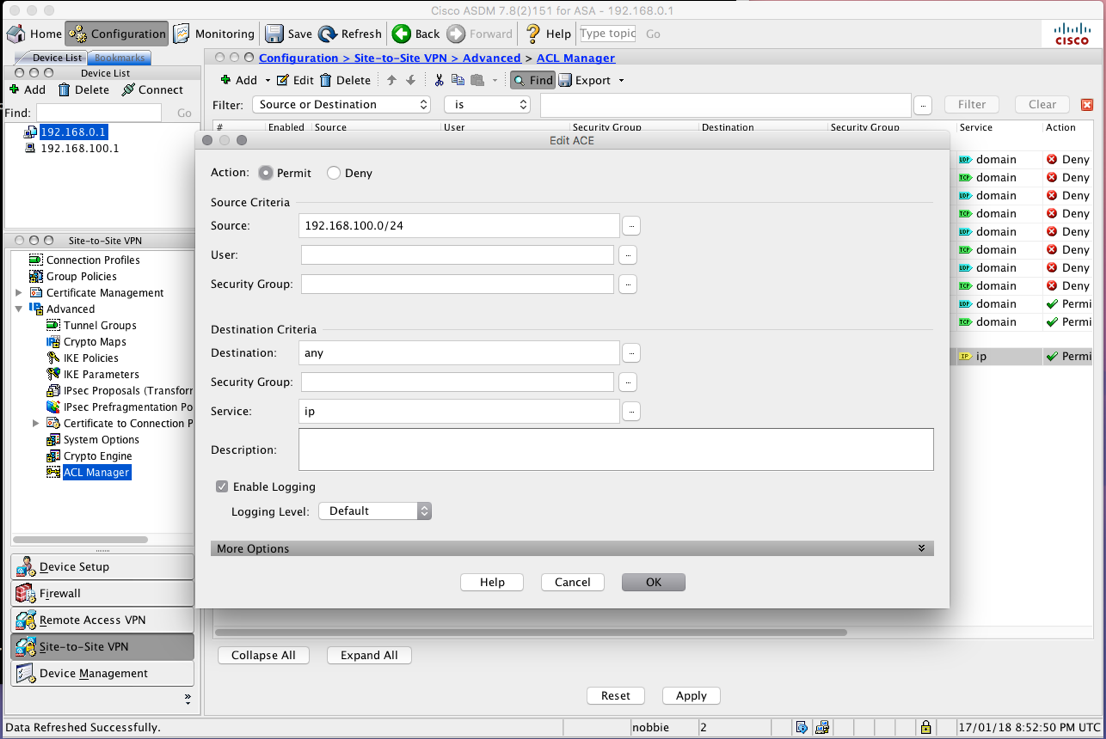Switch to the Device List tab
This screenshot has width=1106, height=739.
56,58
